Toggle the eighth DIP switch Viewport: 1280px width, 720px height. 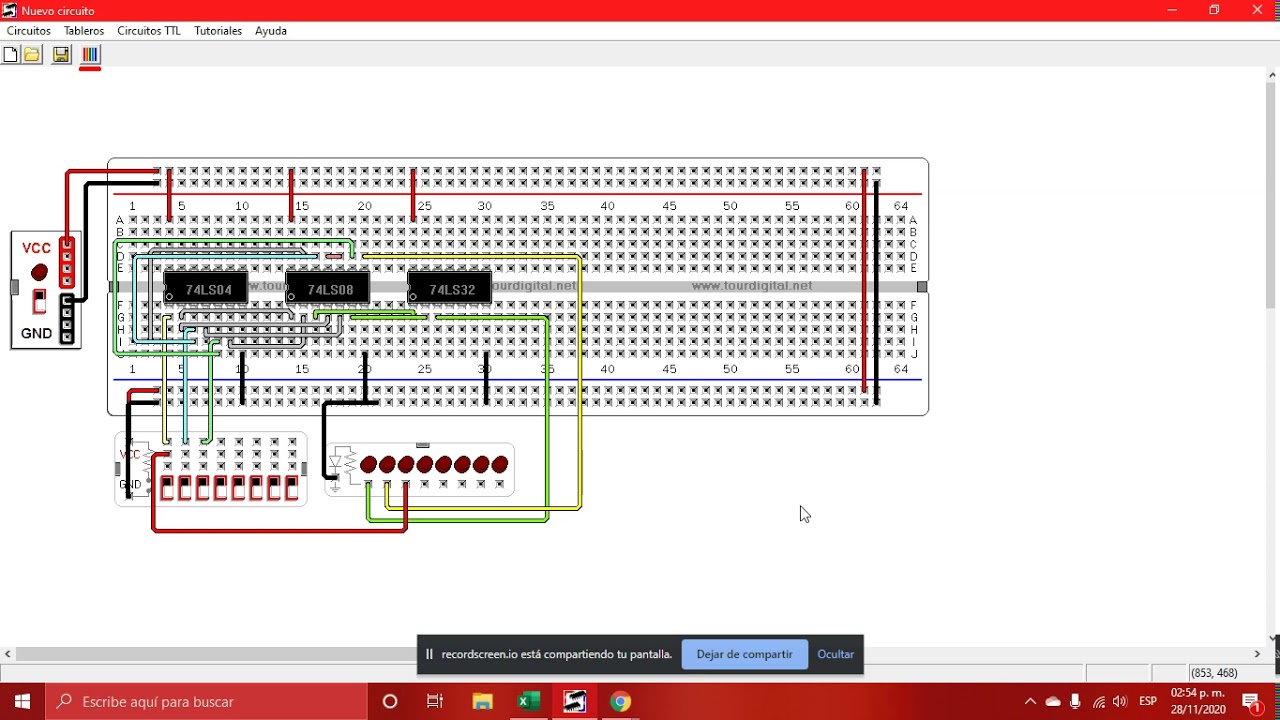pos(292,488)
